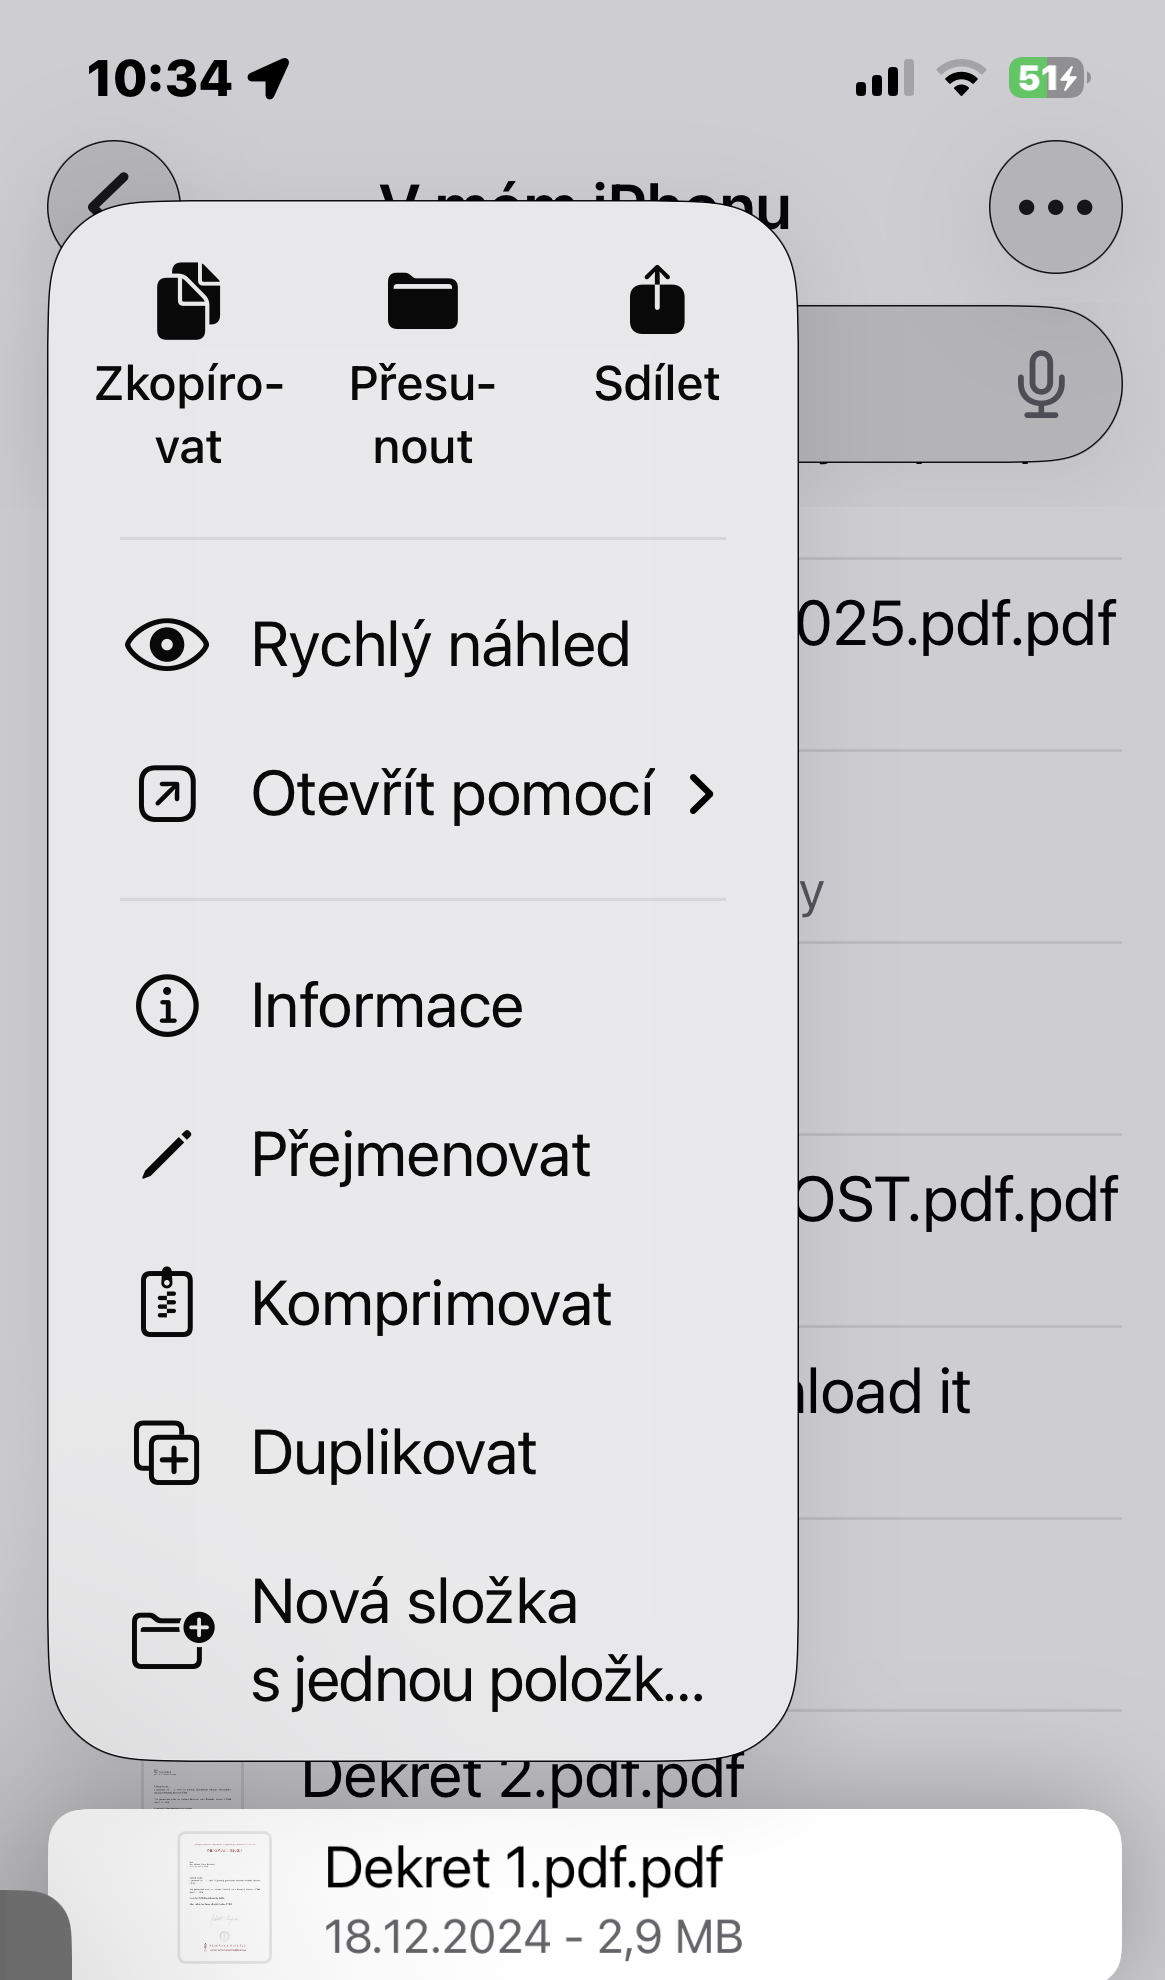Choose Komprimovat from the context menu
Screen dimensions: 1165x1980
tap(431, 1303)
